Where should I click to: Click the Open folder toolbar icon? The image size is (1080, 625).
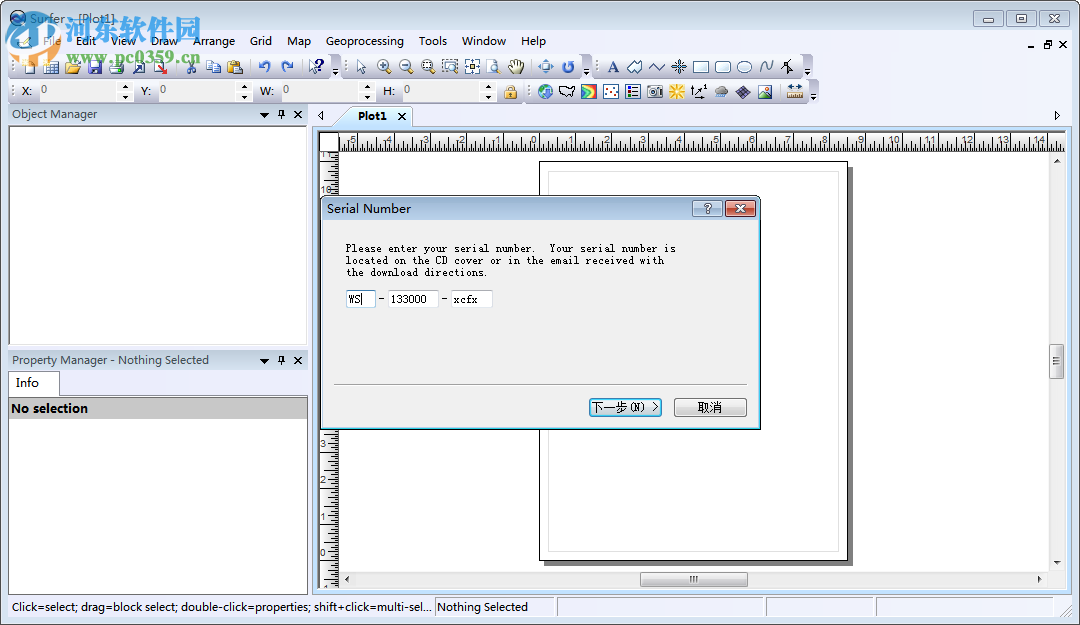pyautogui.click(x=73, y=67)
